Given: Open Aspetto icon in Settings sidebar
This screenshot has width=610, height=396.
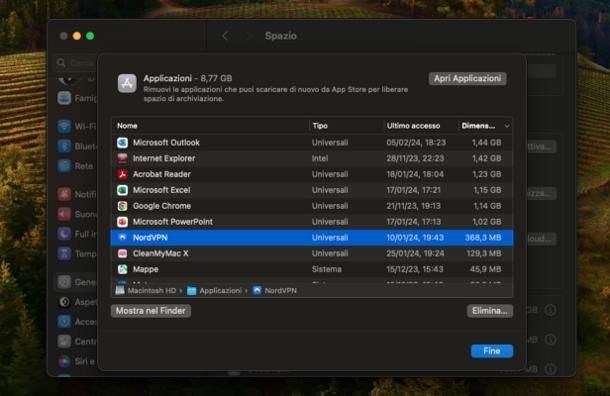Looking at the screenshot, I should (x=64, y=301).
